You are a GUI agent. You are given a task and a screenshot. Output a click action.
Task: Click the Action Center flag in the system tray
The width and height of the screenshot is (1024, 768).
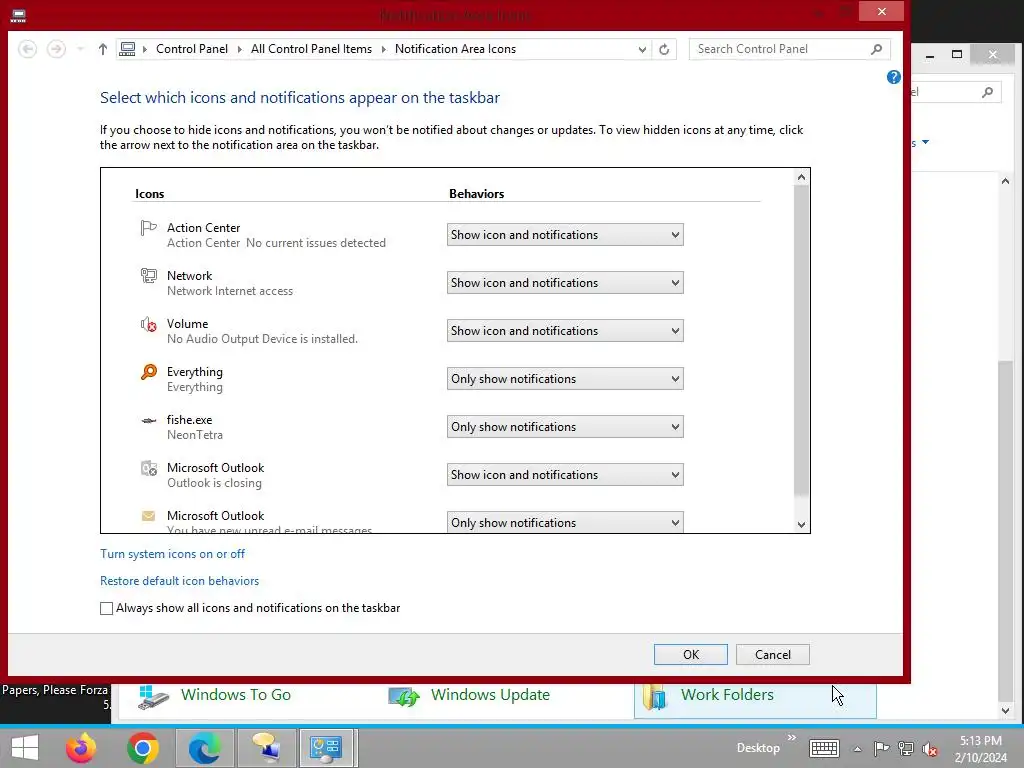coord(881,748)
